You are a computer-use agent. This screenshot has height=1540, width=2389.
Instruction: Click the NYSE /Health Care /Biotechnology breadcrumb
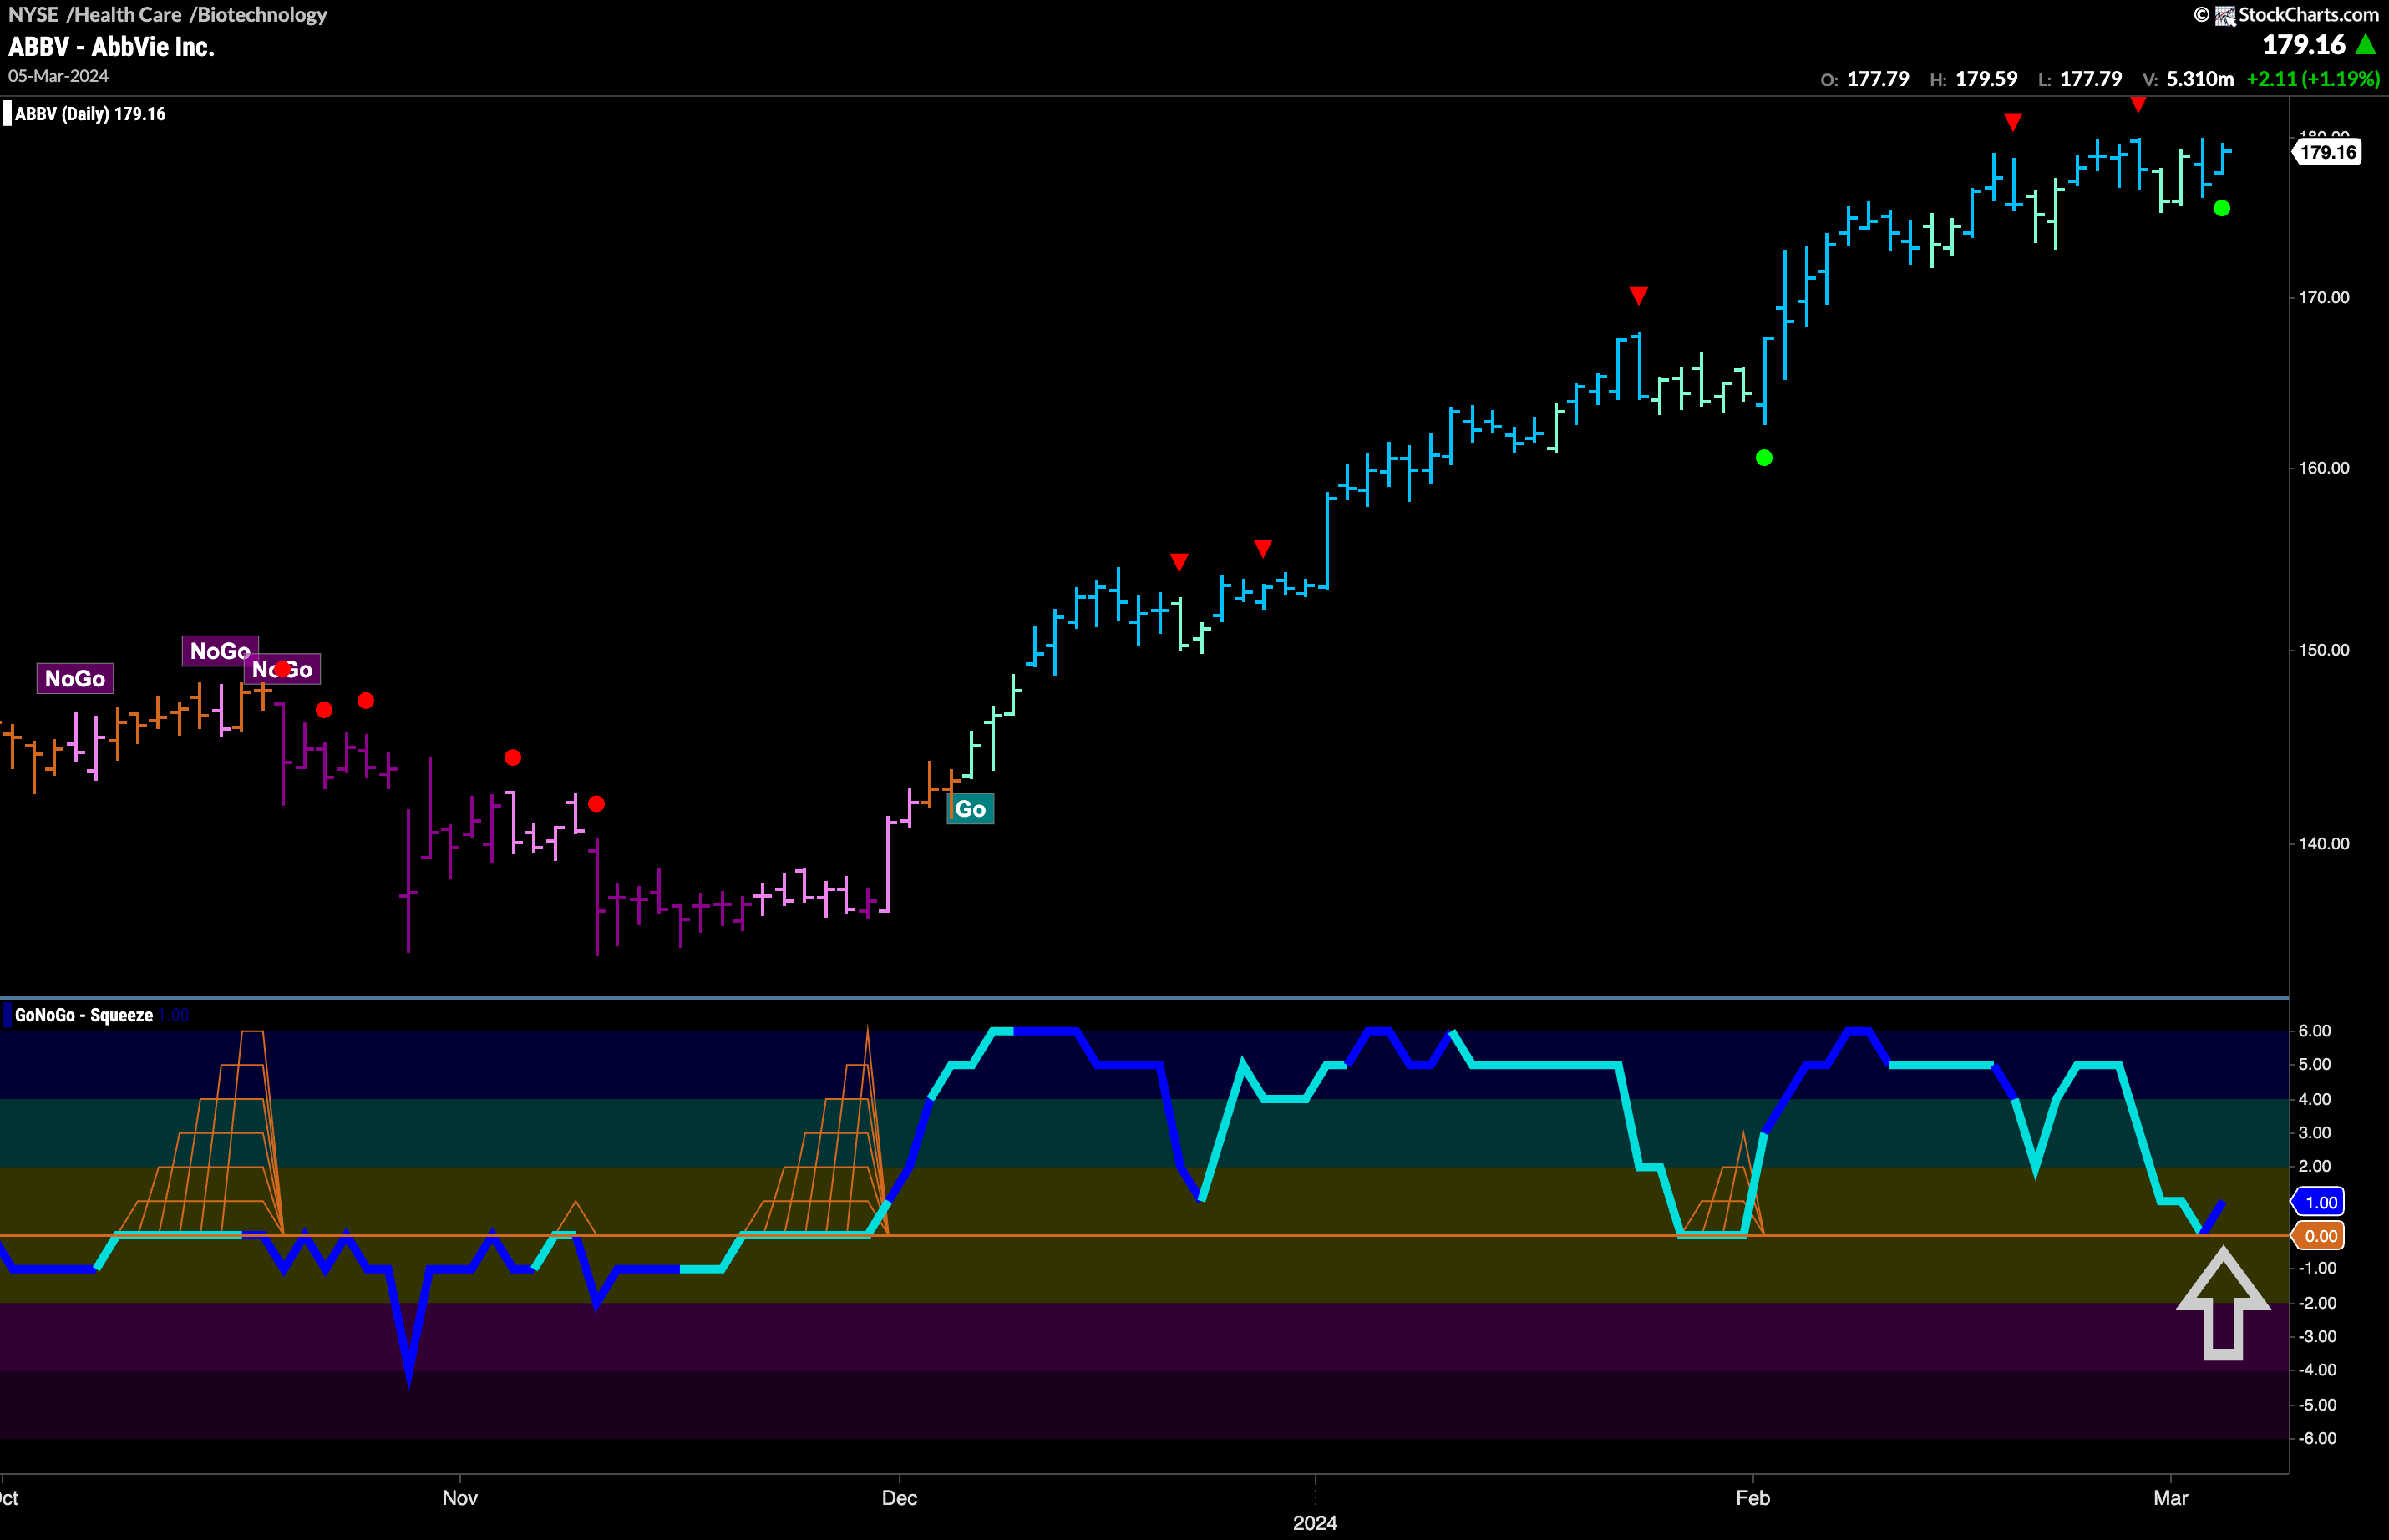pos(168,15)
